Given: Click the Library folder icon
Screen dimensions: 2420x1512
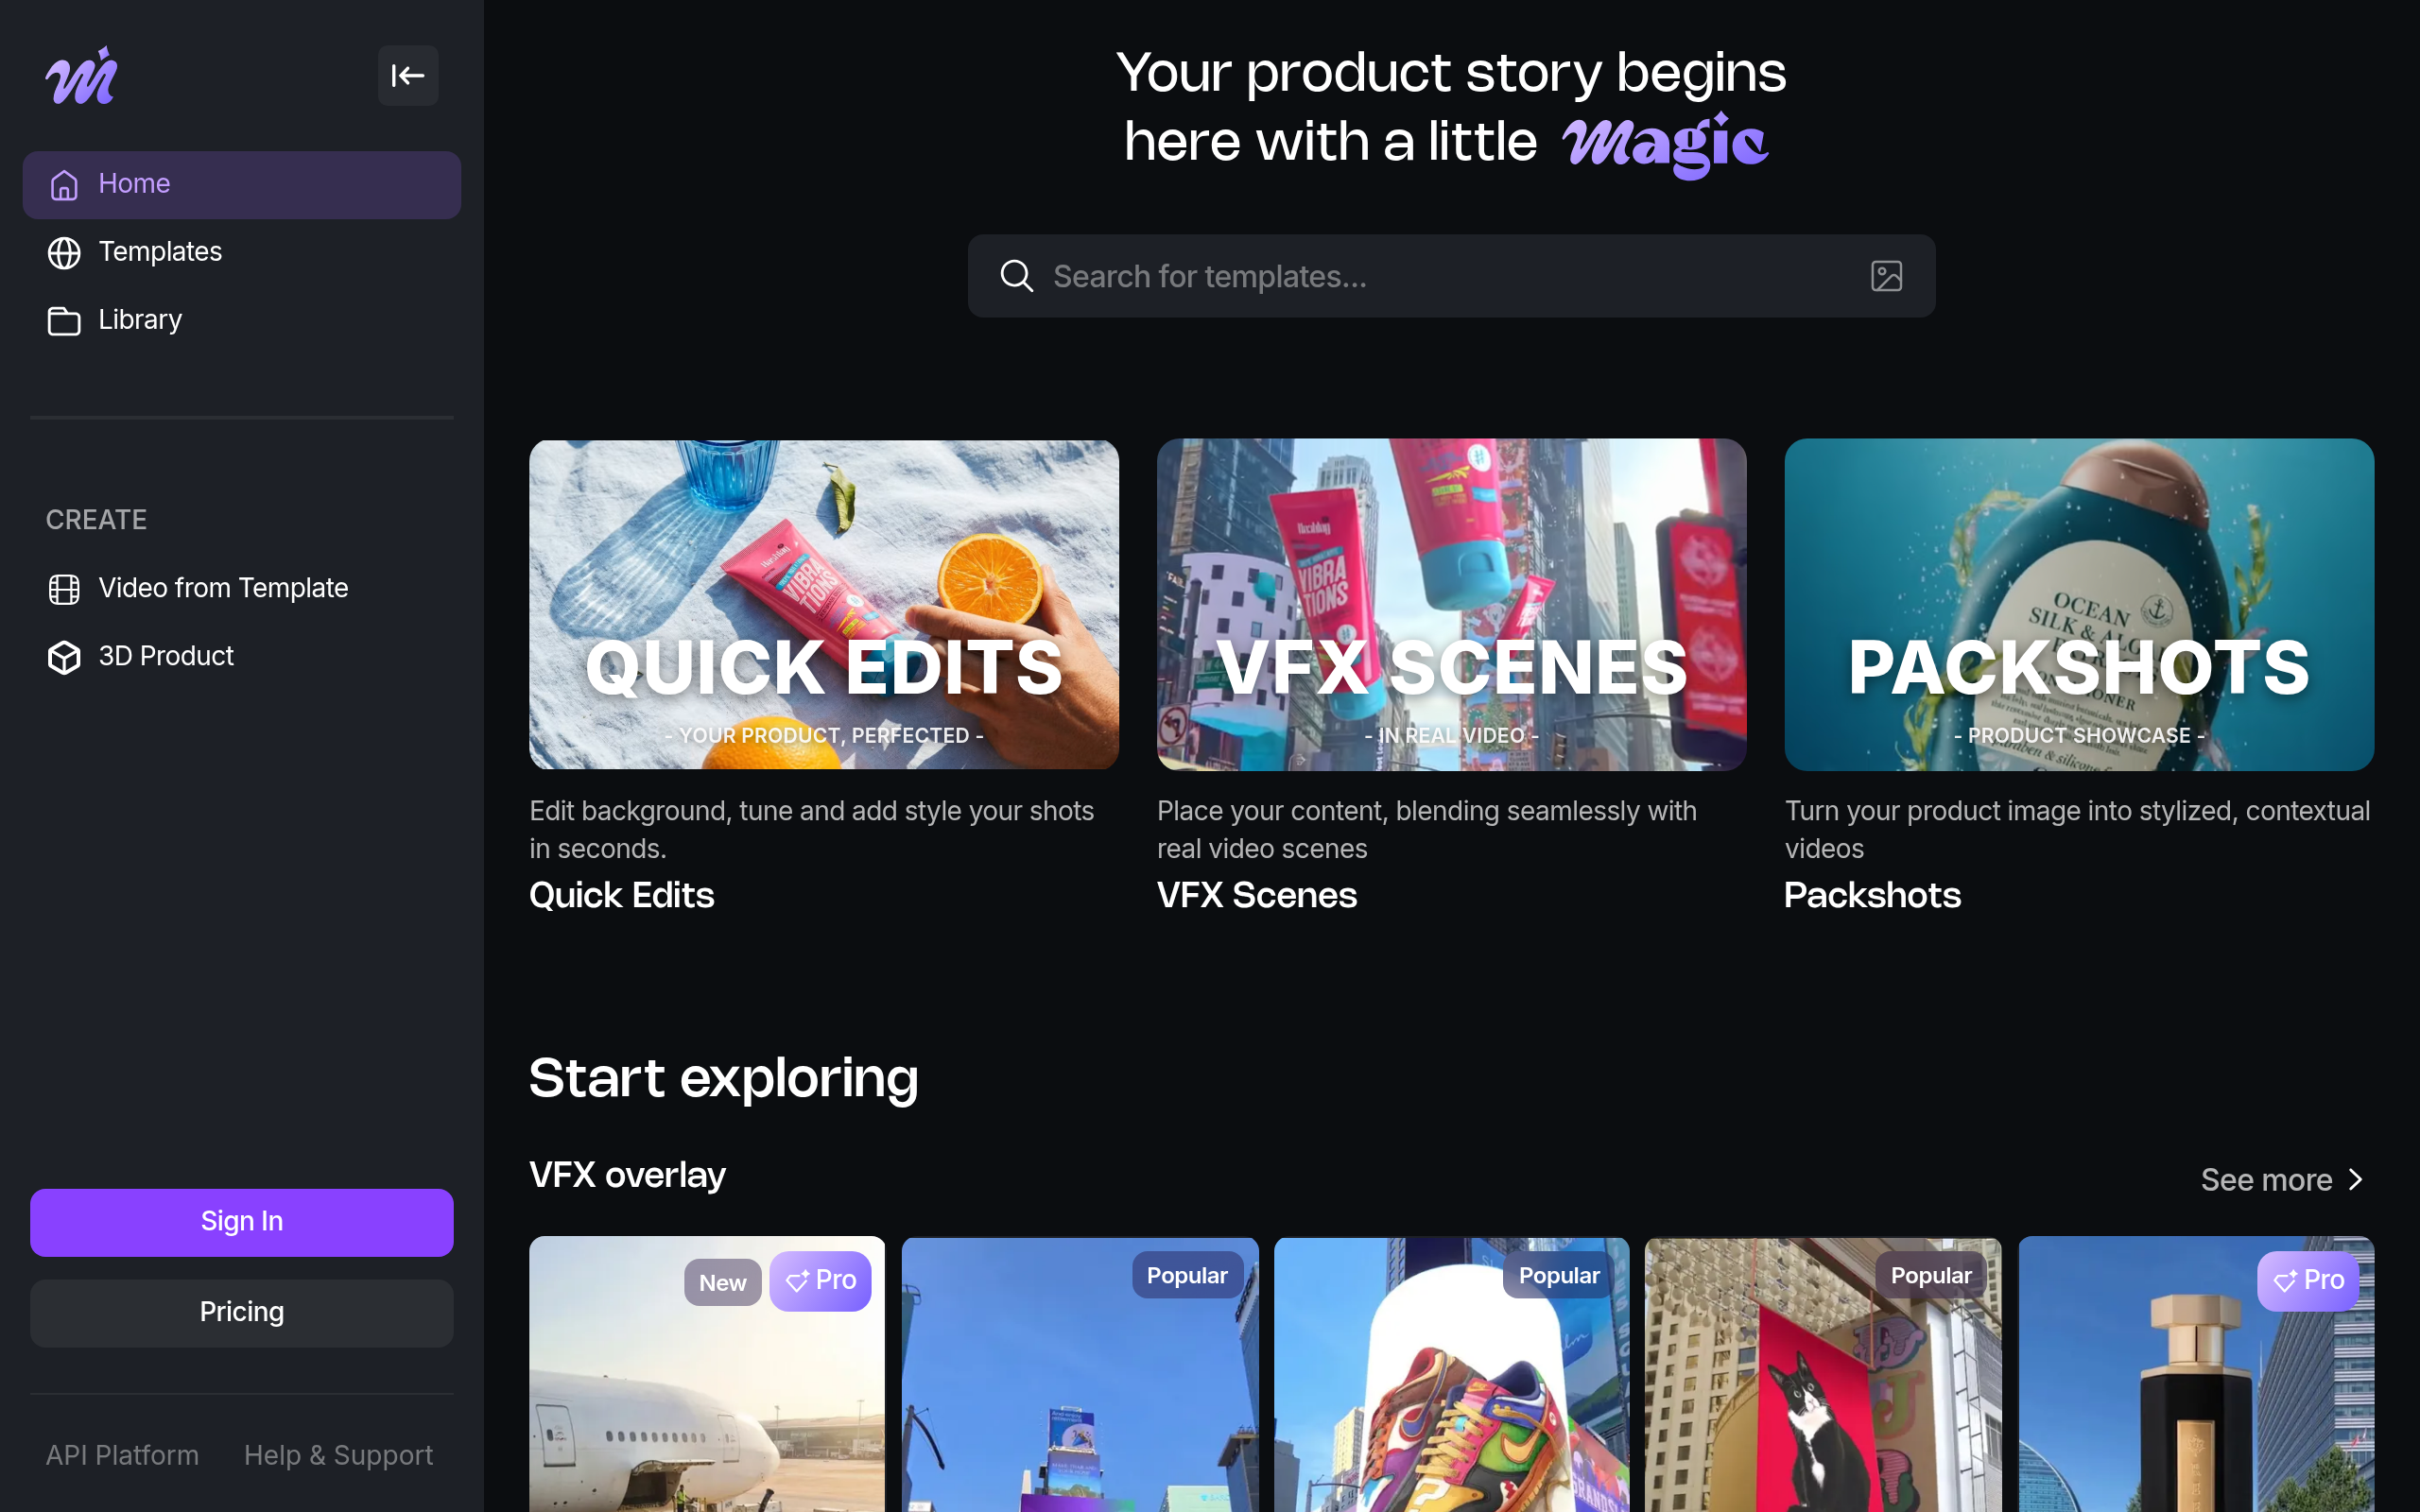Looking at the screenshot, I should 64,321.
